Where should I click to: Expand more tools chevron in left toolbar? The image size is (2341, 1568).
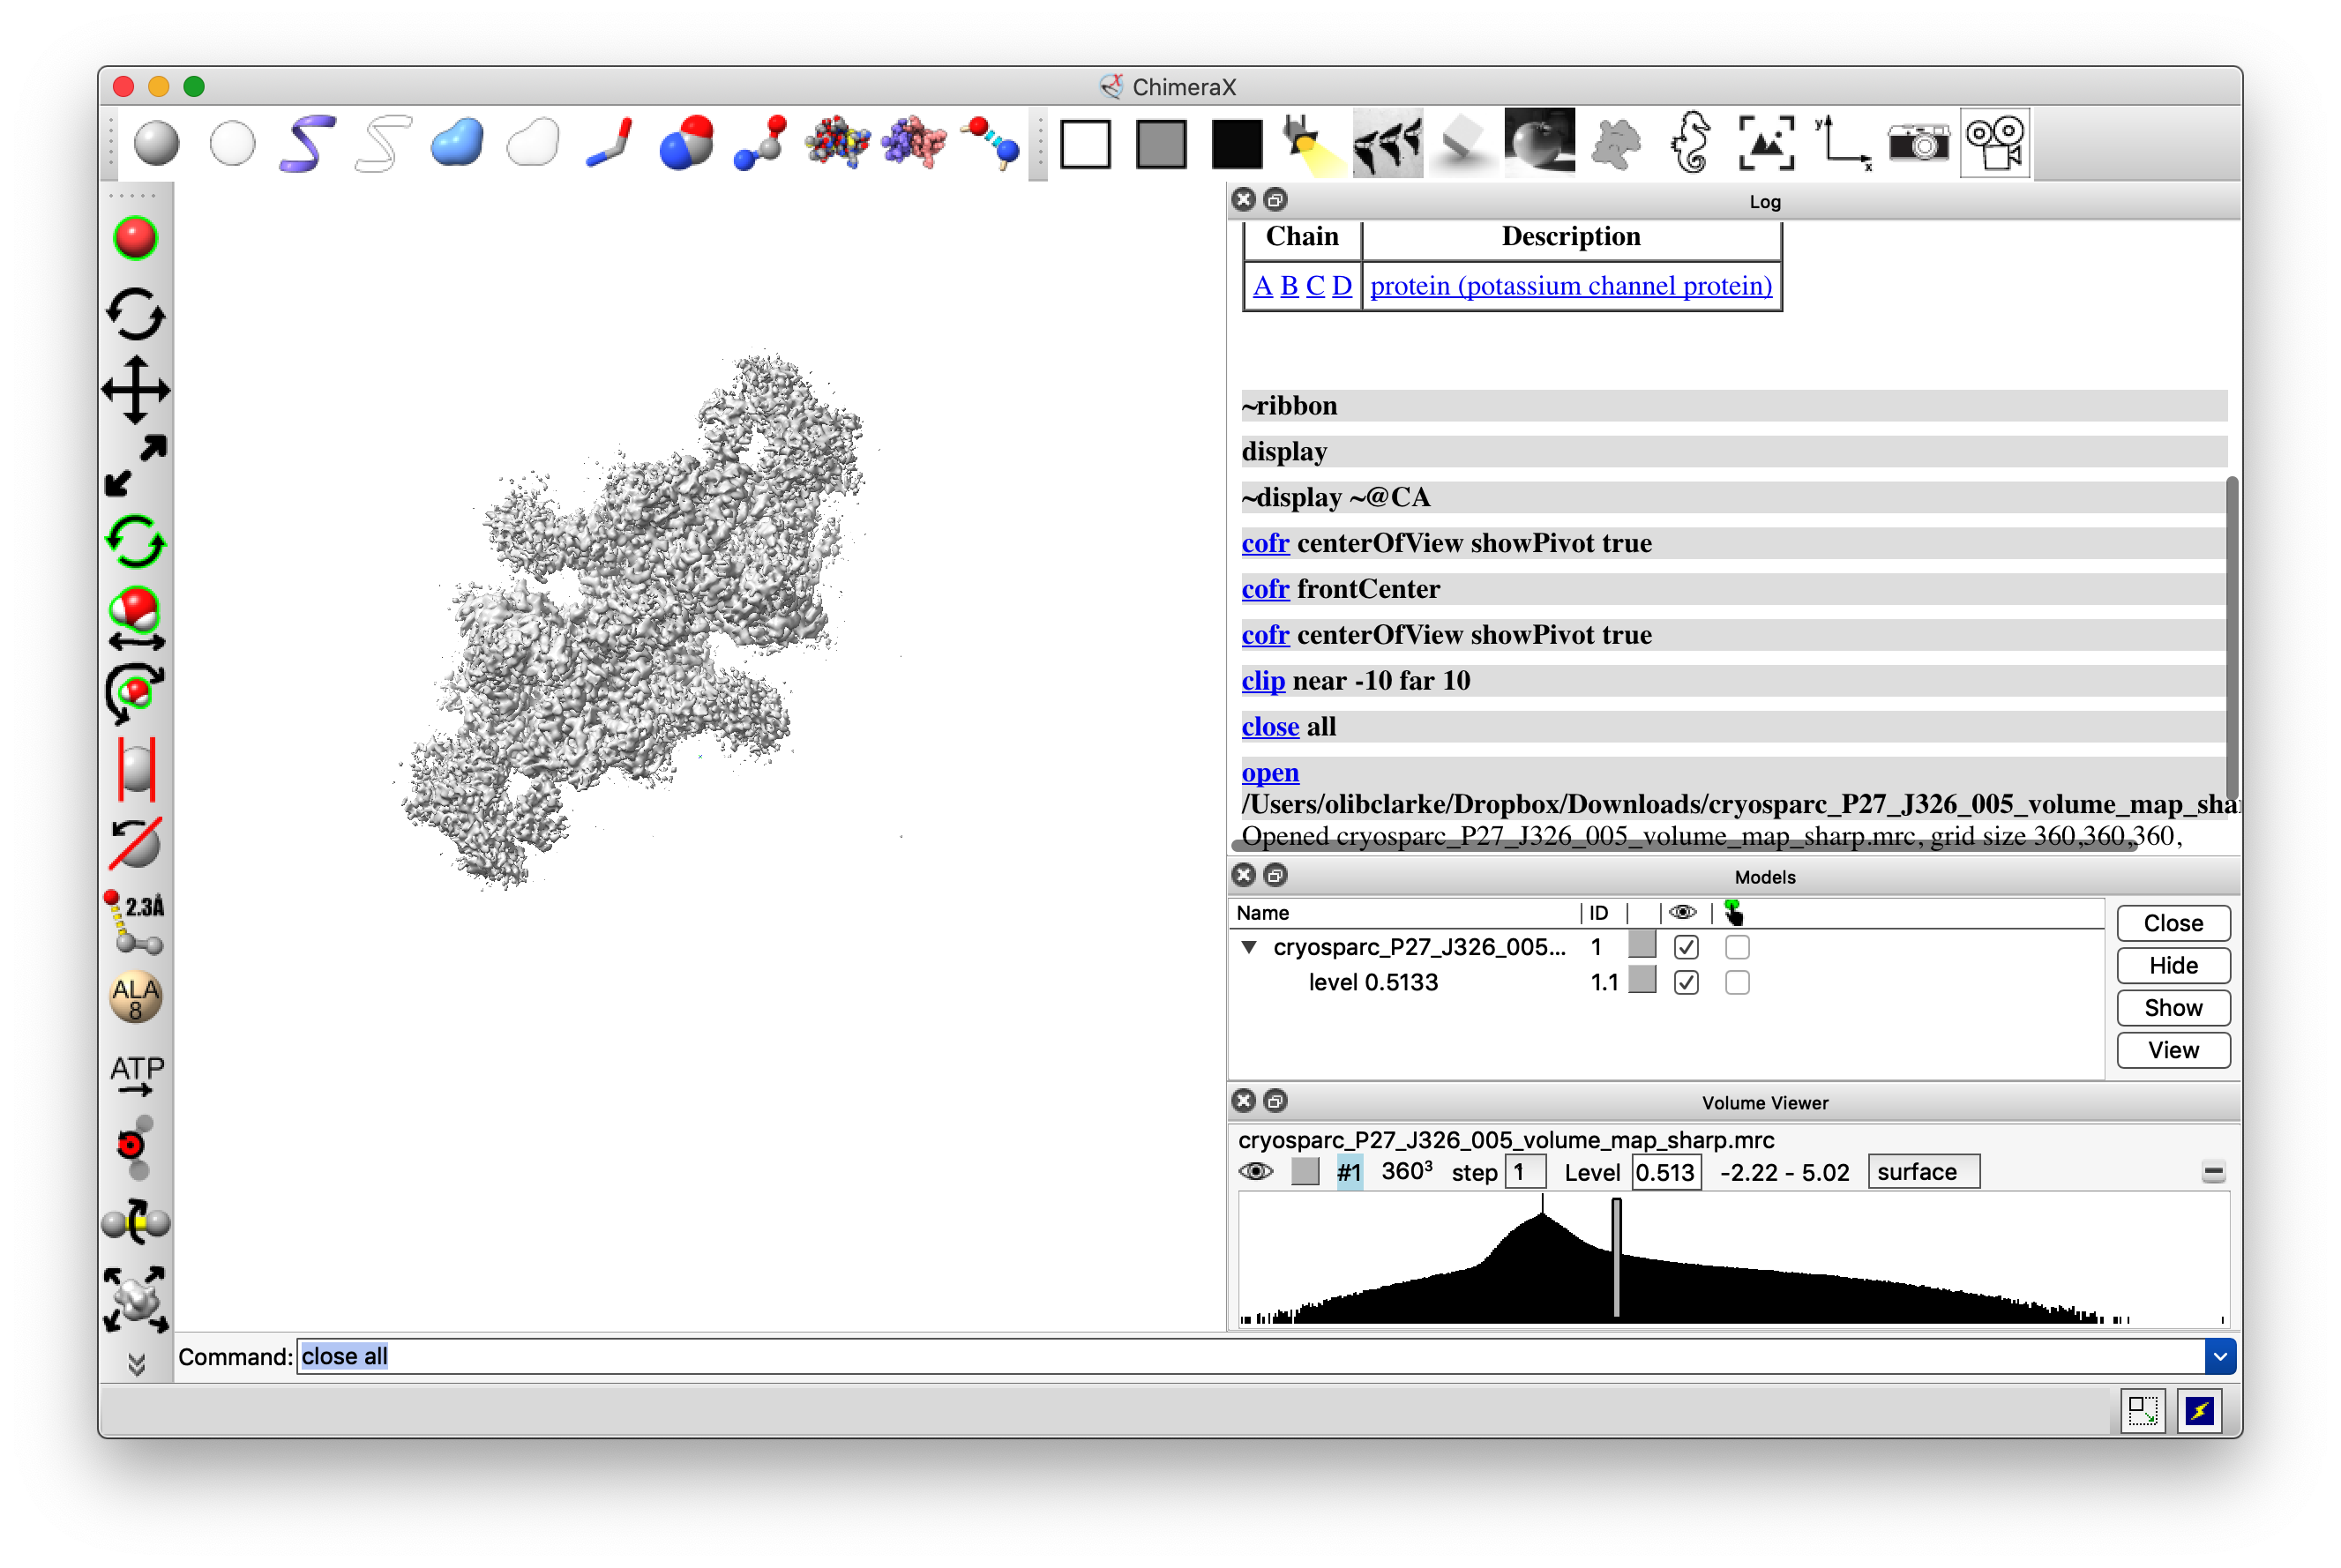pos(137,1364)
